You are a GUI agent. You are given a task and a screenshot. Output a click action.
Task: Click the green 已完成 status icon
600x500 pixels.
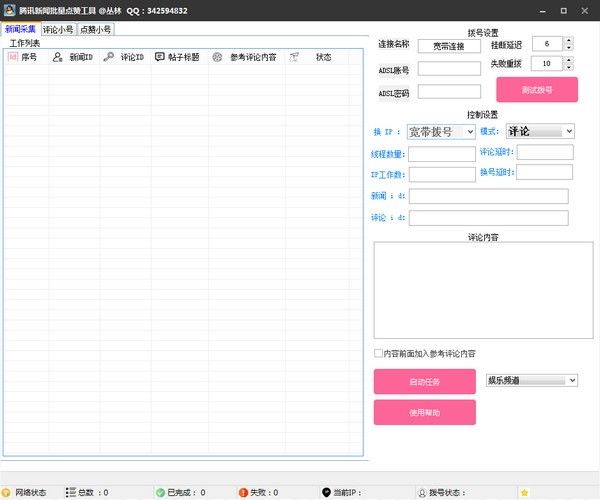(160, 492)
